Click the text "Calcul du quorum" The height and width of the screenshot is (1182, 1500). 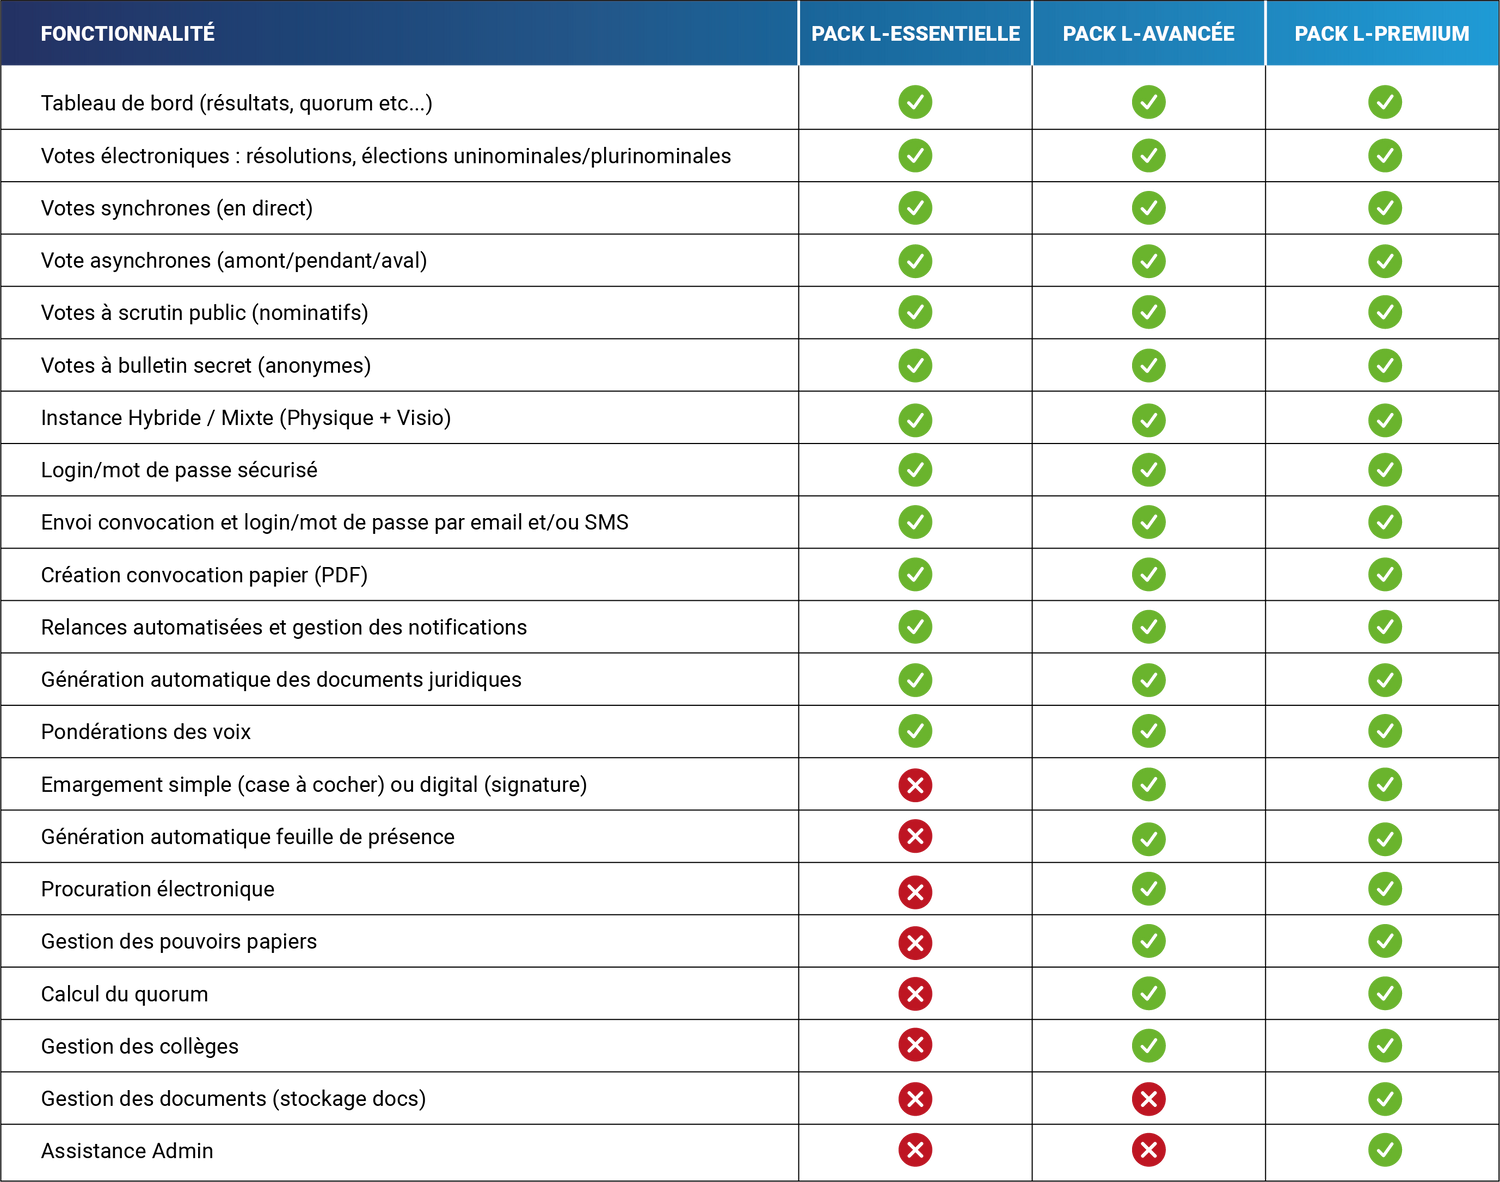click(x=125, y=994)
